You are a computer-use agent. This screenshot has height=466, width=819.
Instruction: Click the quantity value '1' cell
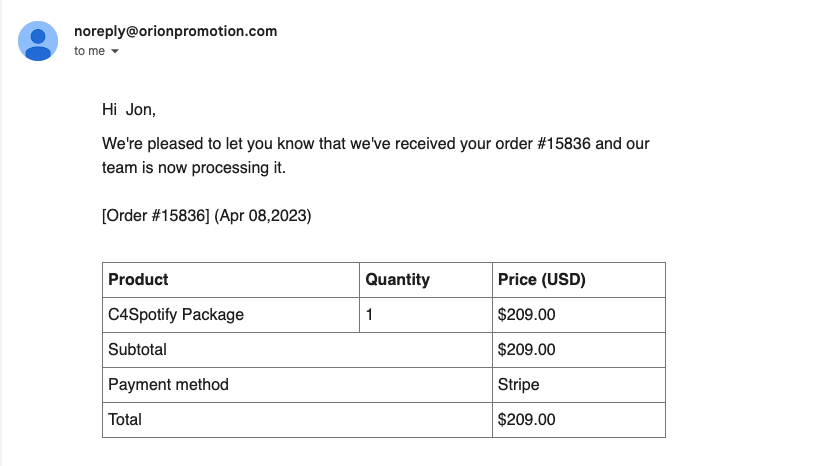point(426,315)
